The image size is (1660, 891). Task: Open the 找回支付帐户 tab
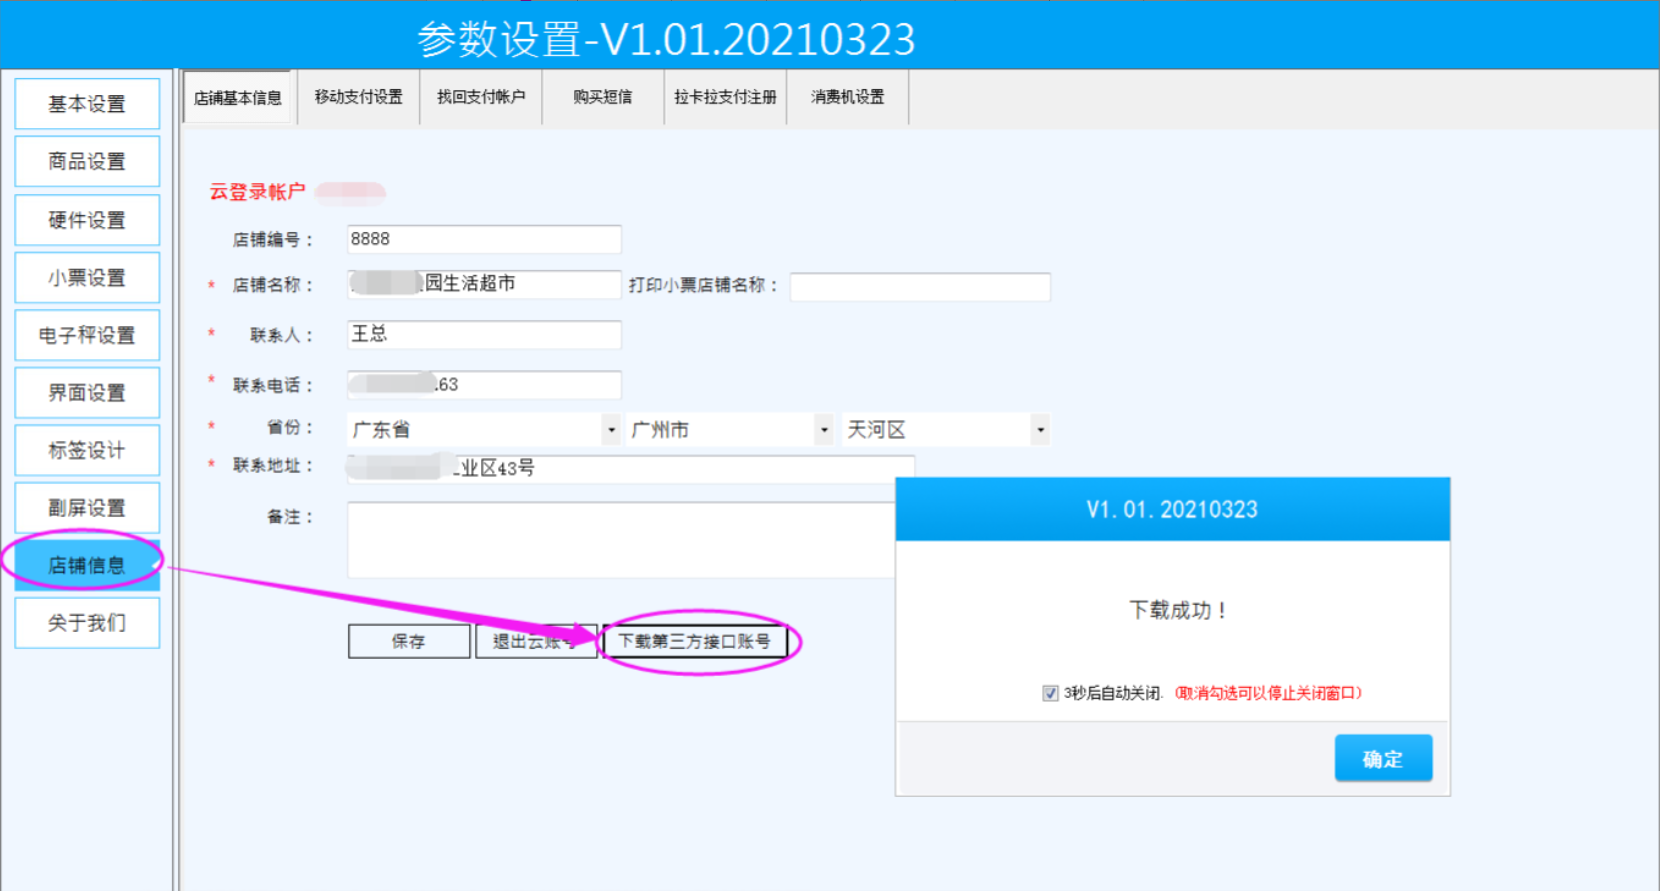coord(481,97)
